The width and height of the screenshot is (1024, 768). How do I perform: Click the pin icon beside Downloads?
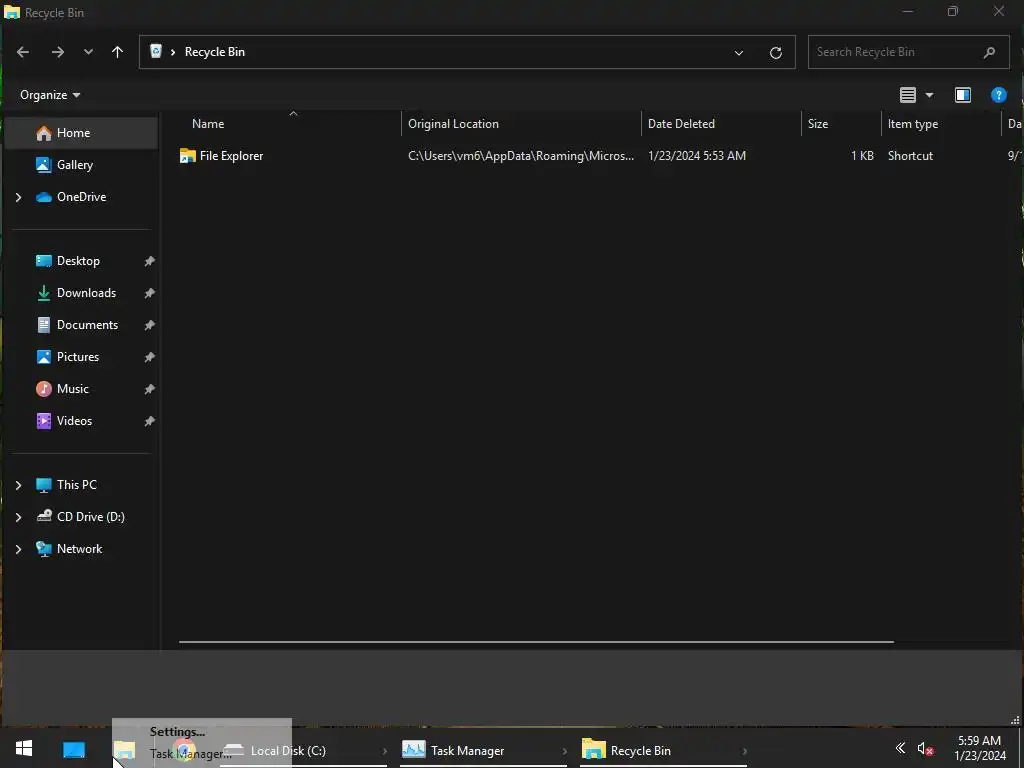click(x=150, y=293)
